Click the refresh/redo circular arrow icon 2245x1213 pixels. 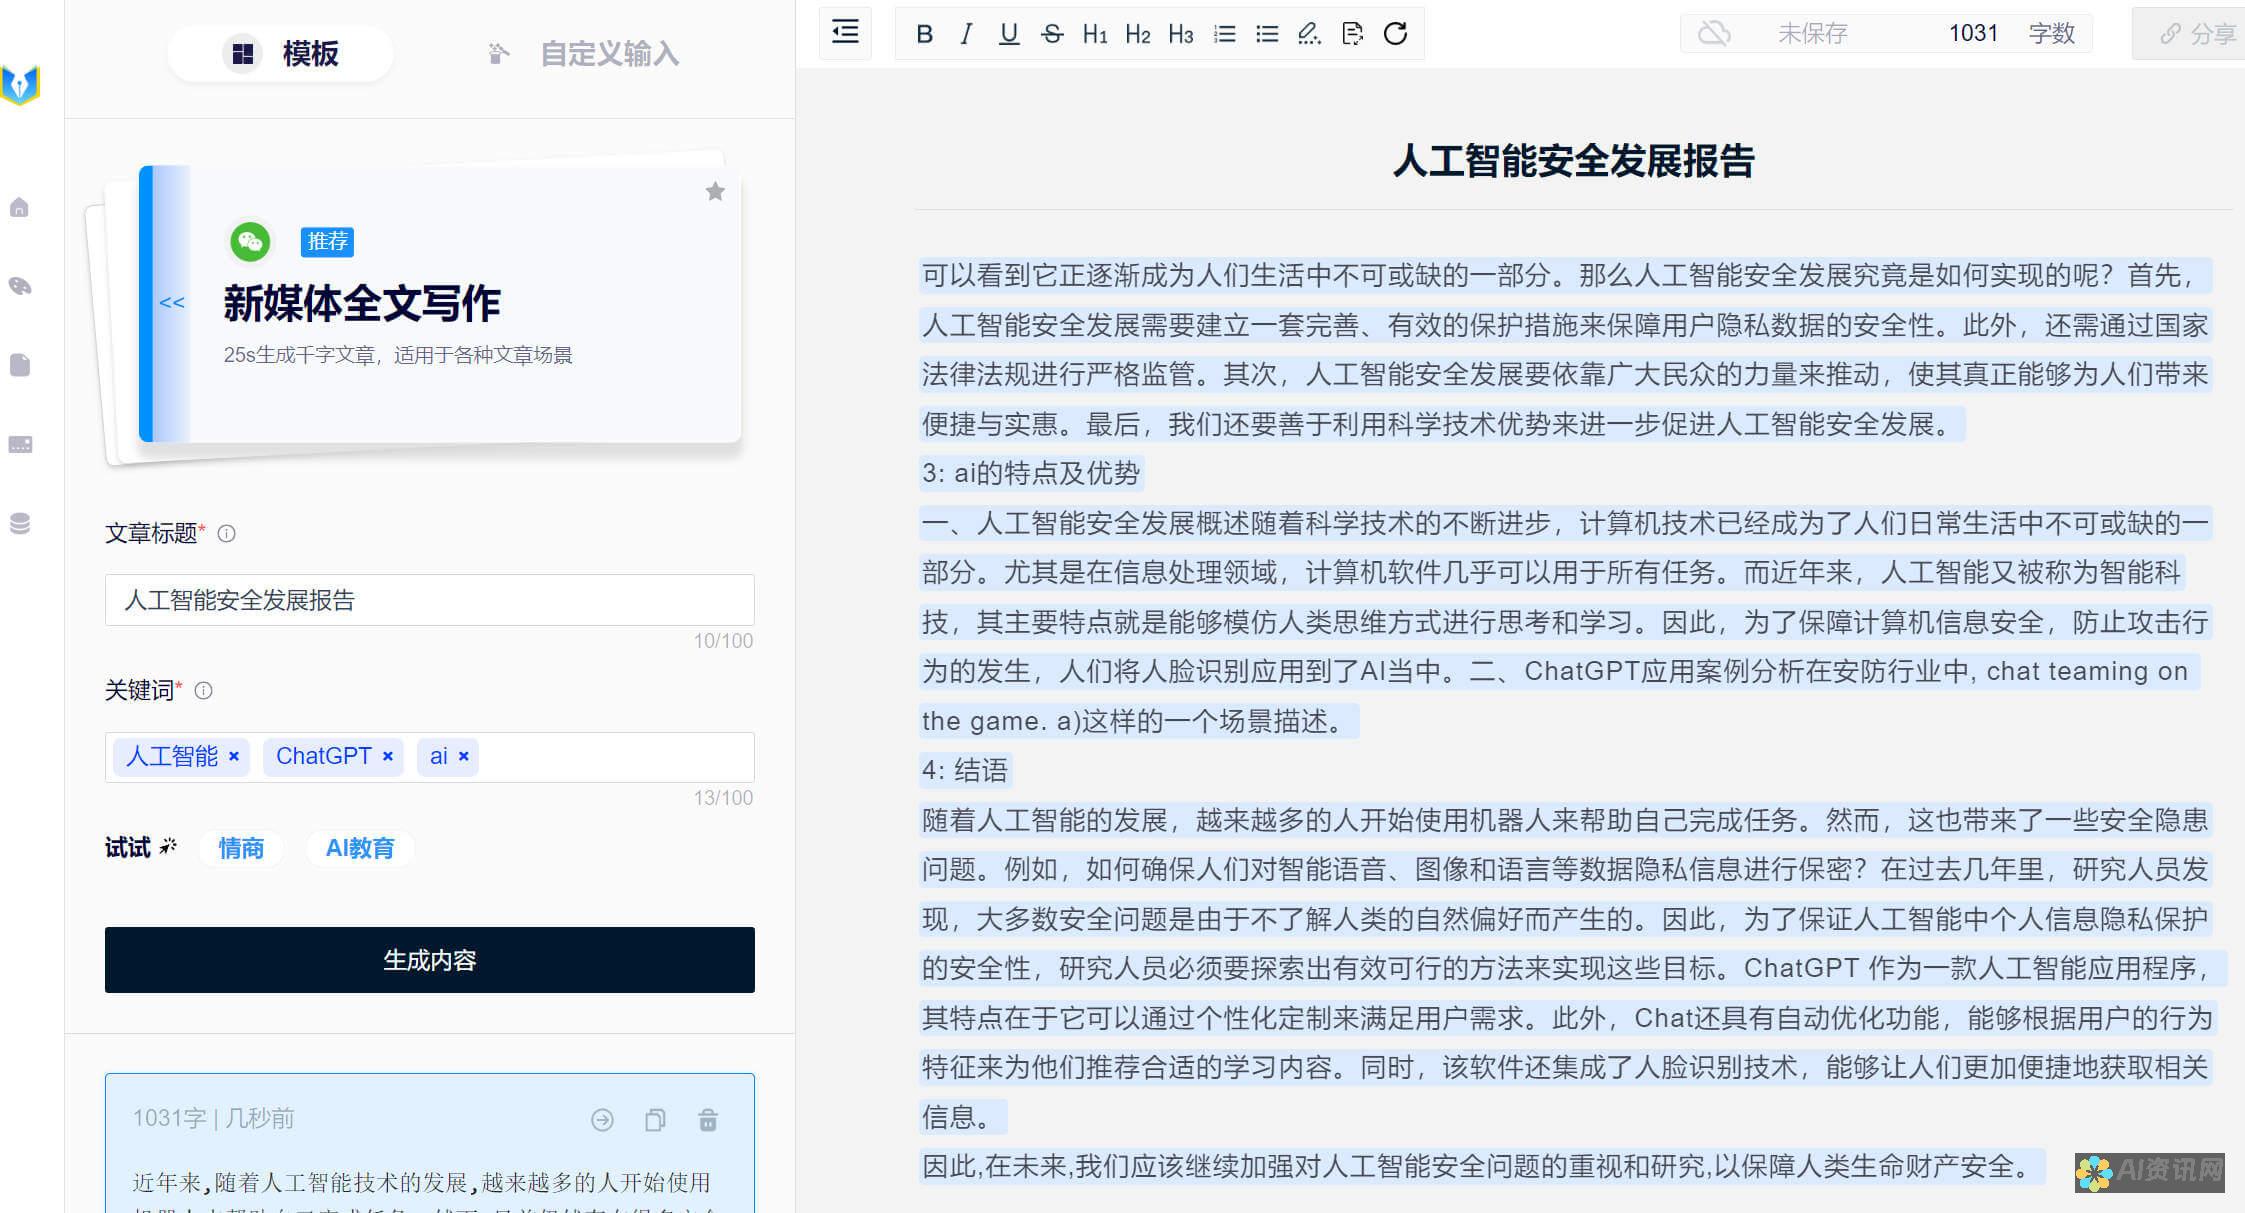[1395, 34]
